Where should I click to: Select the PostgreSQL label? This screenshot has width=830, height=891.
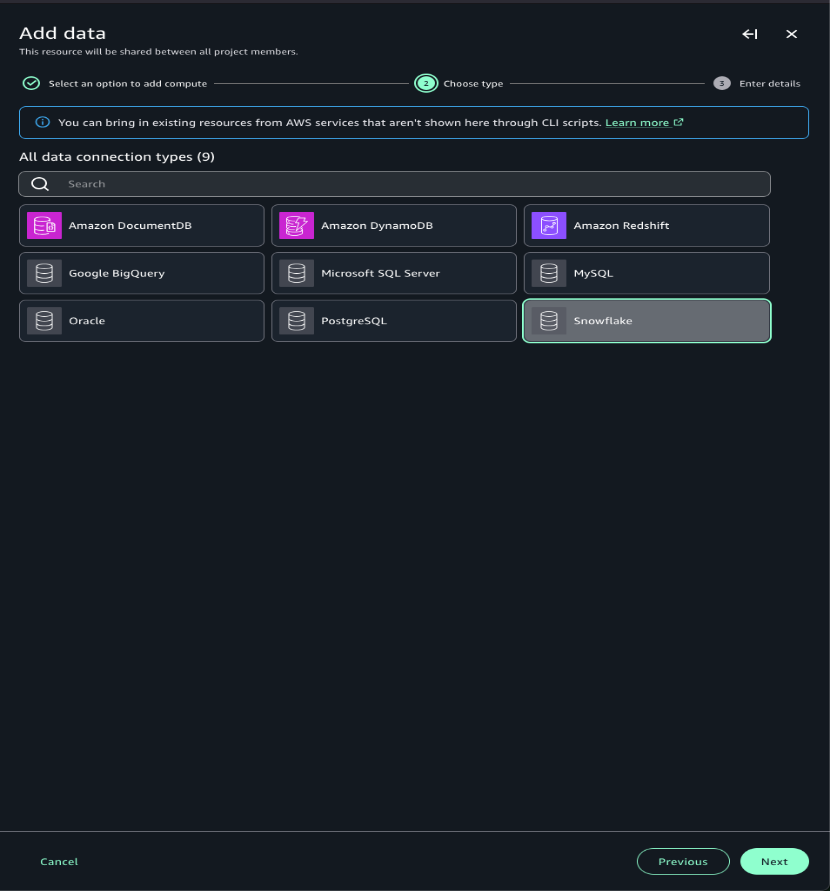[354, 321]
